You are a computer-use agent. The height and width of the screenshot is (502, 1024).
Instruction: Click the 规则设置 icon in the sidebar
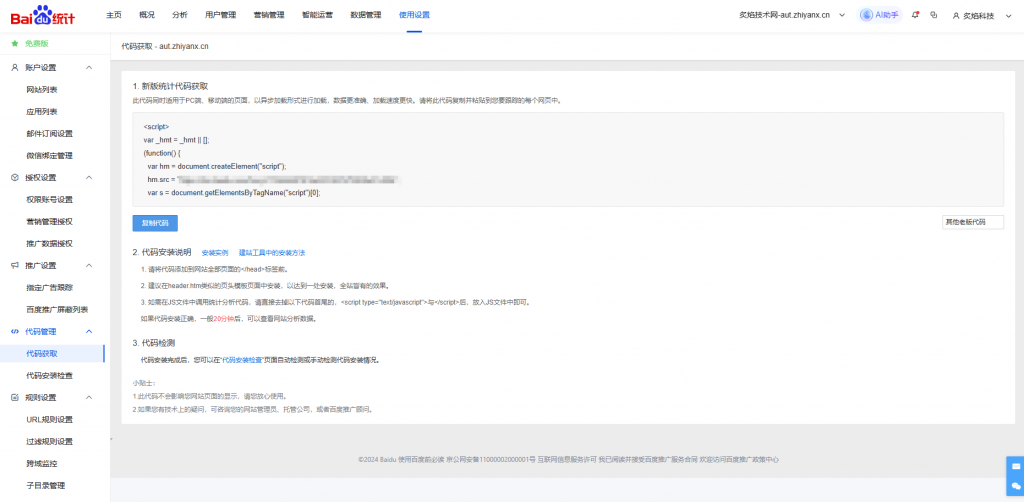(14, 398)
